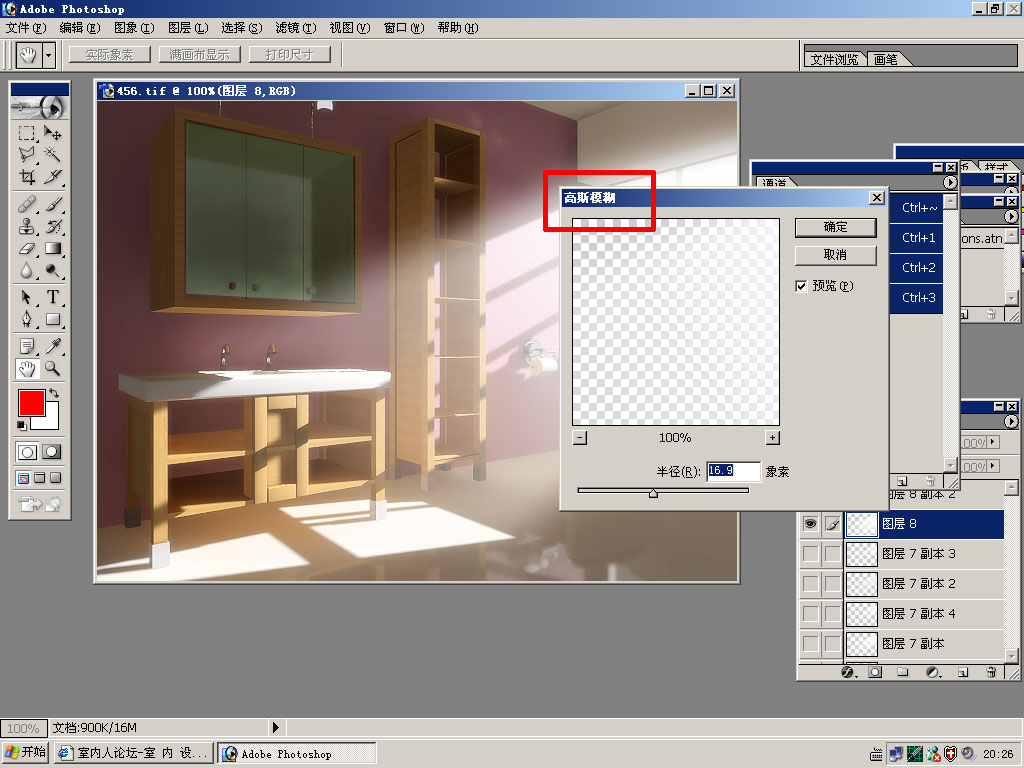Click create new layer icon in layers panel
This screenshot has width=1024, height=768.
pos(963,672)
